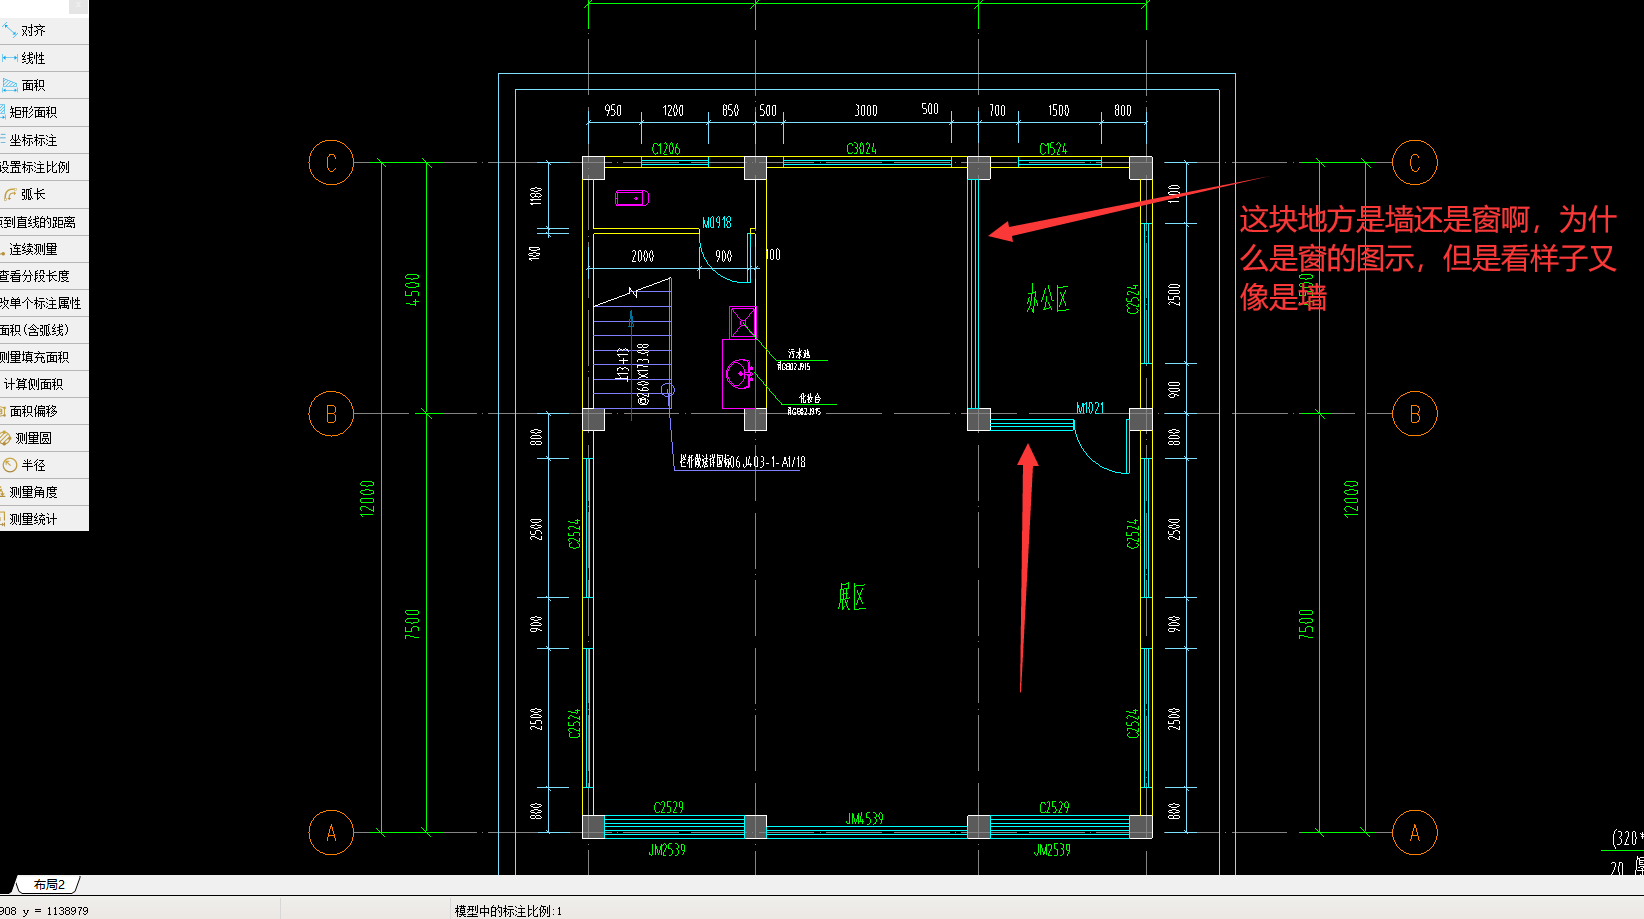Pick the 矩形面积 rectangle area tool

coord(44,112)
